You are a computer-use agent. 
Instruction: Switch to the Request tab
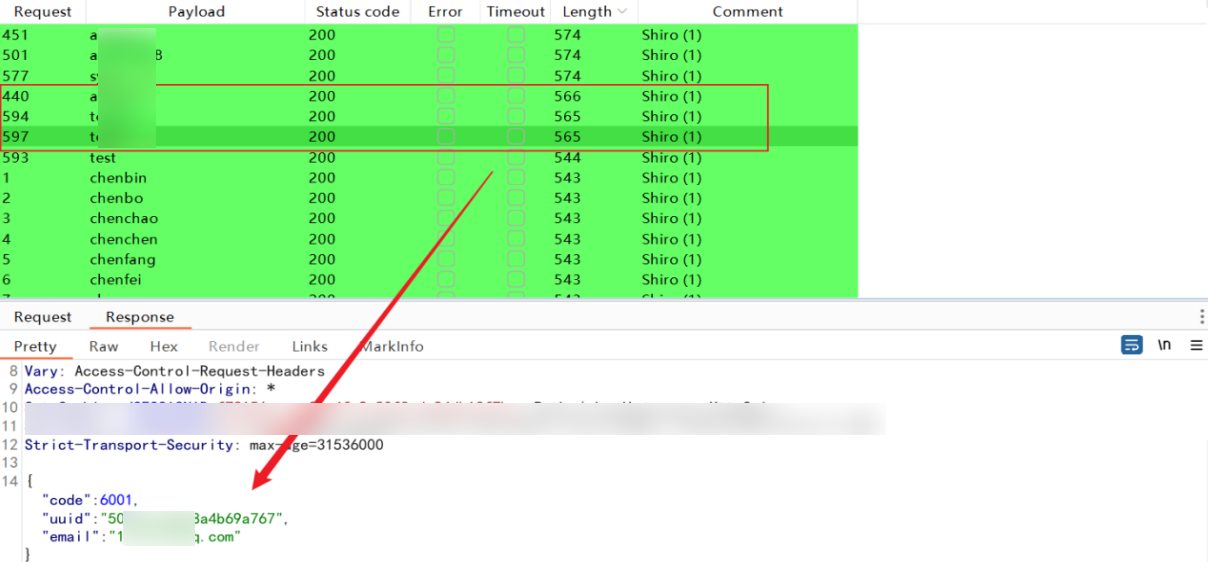pos(42,317)
